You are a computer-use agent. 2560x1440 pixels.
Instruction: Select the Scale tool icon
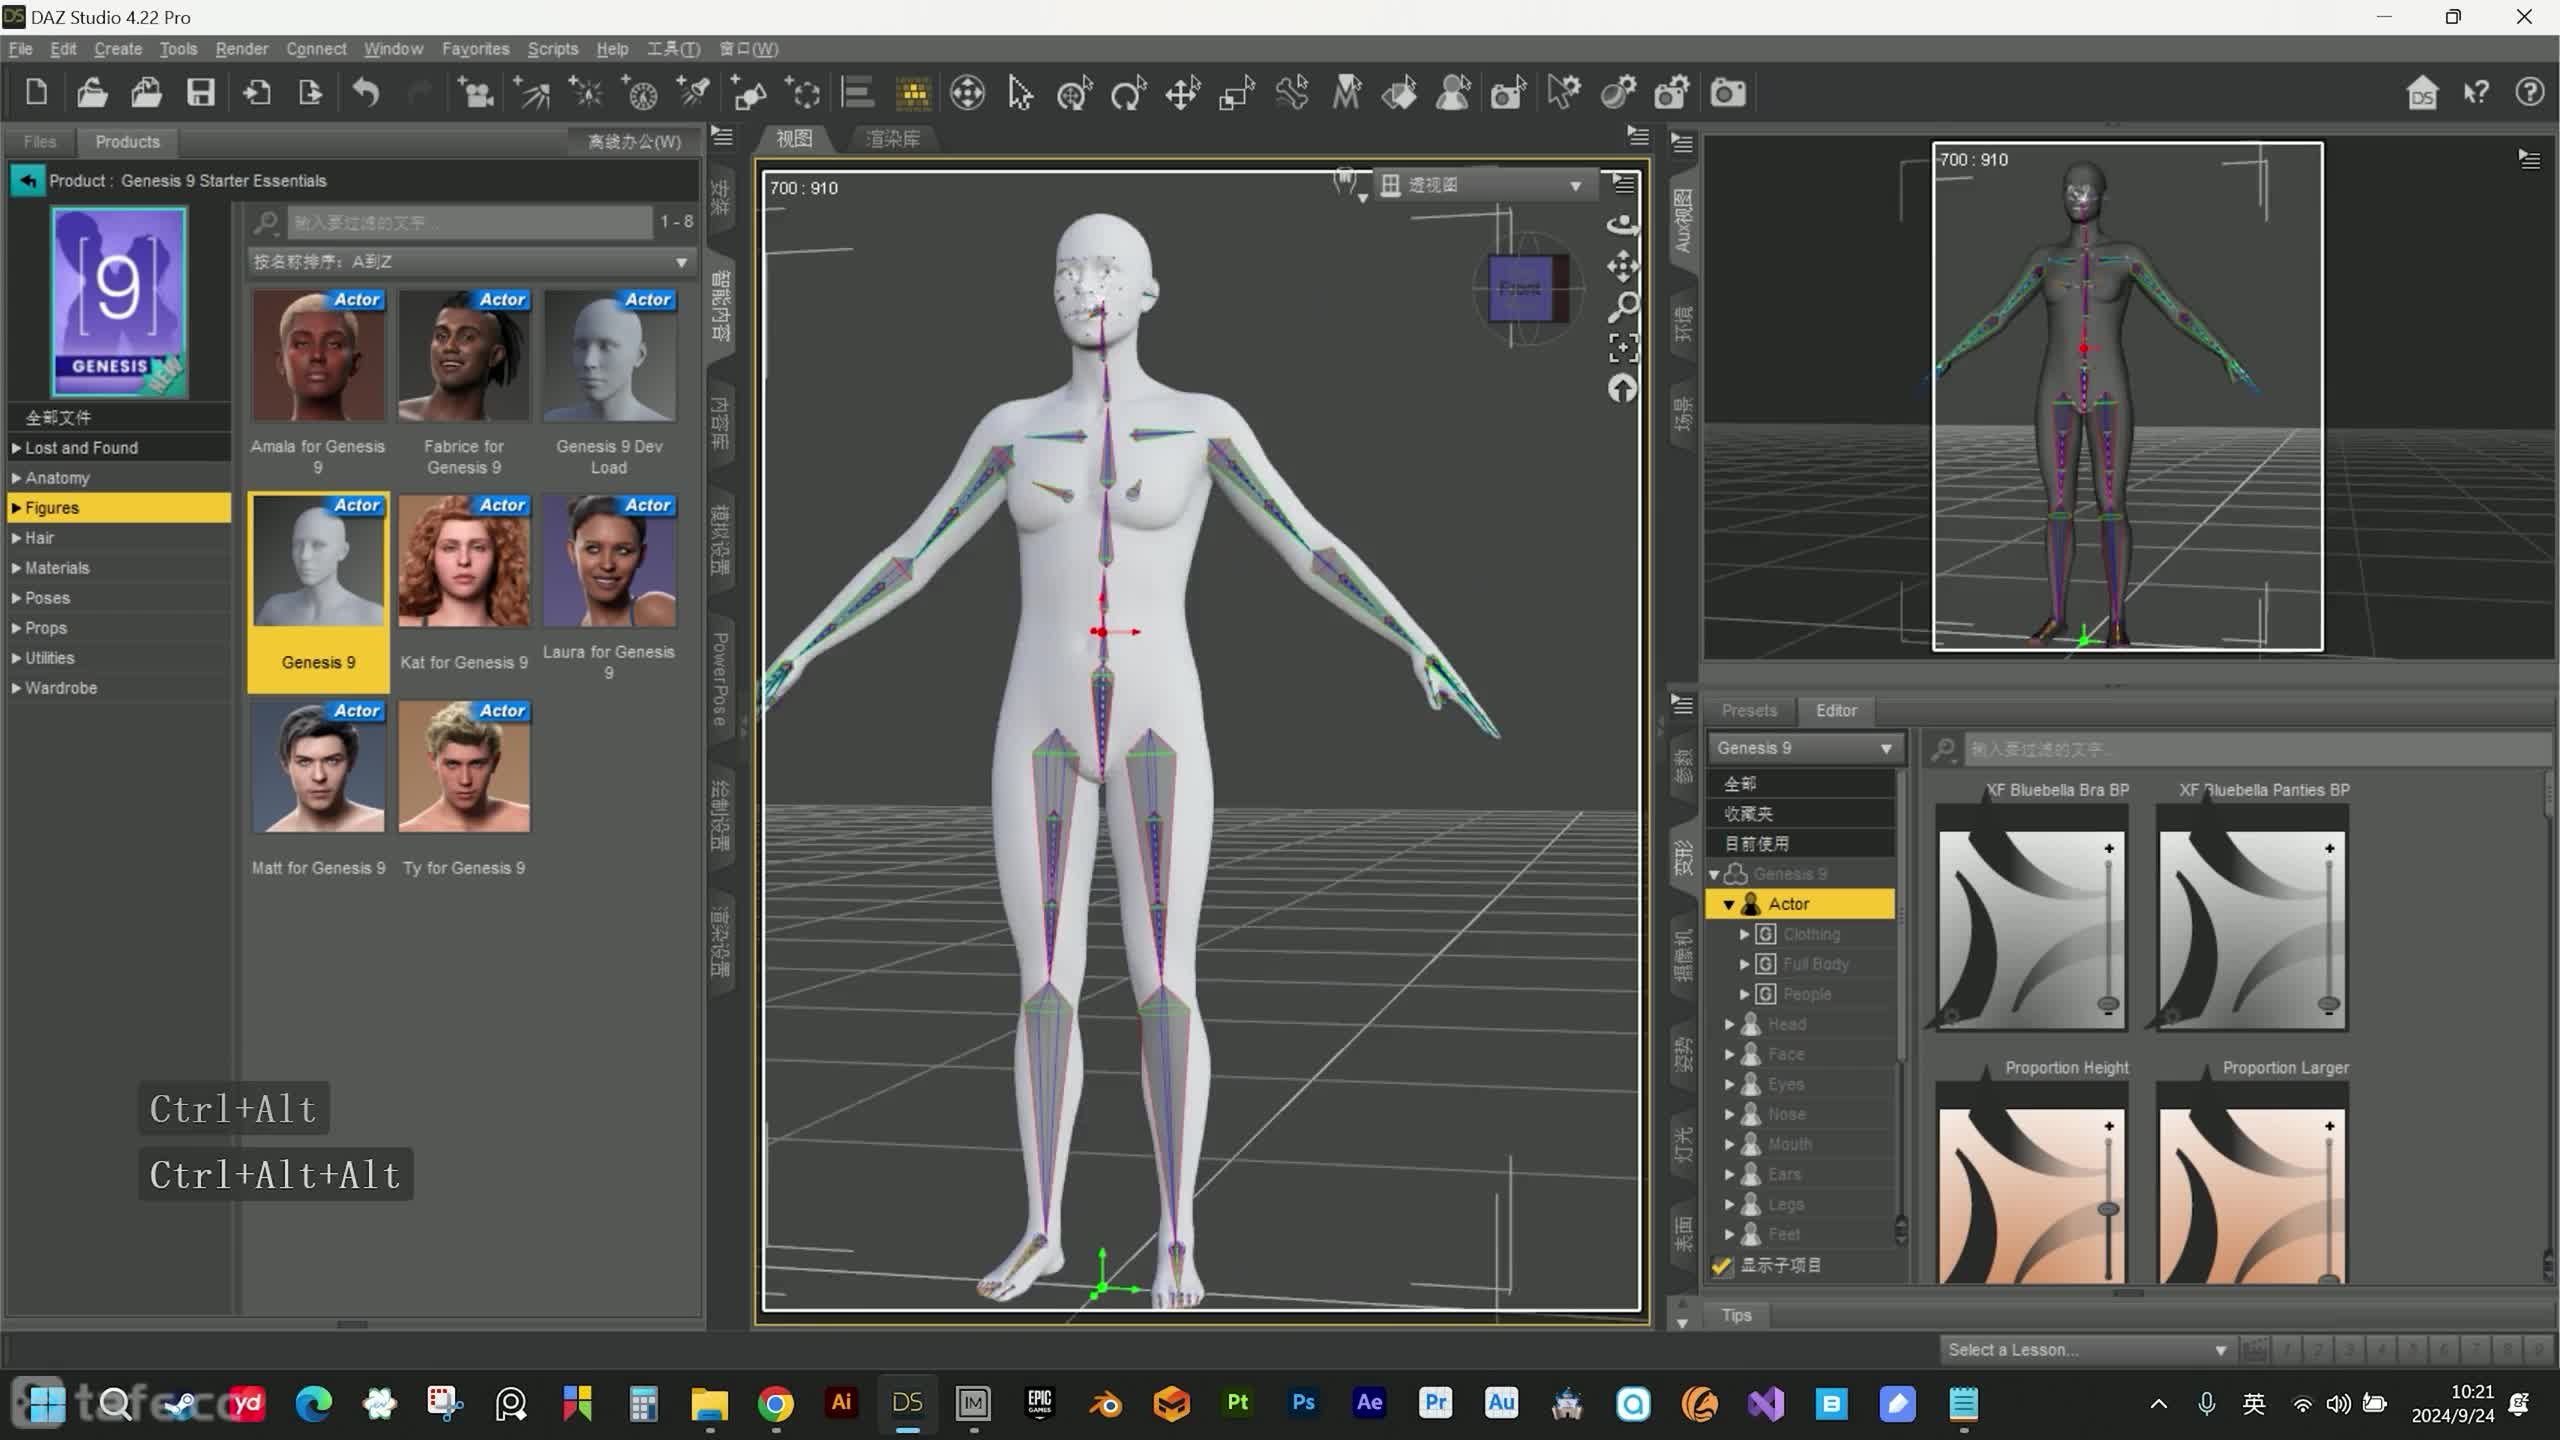click(1237, 94)
